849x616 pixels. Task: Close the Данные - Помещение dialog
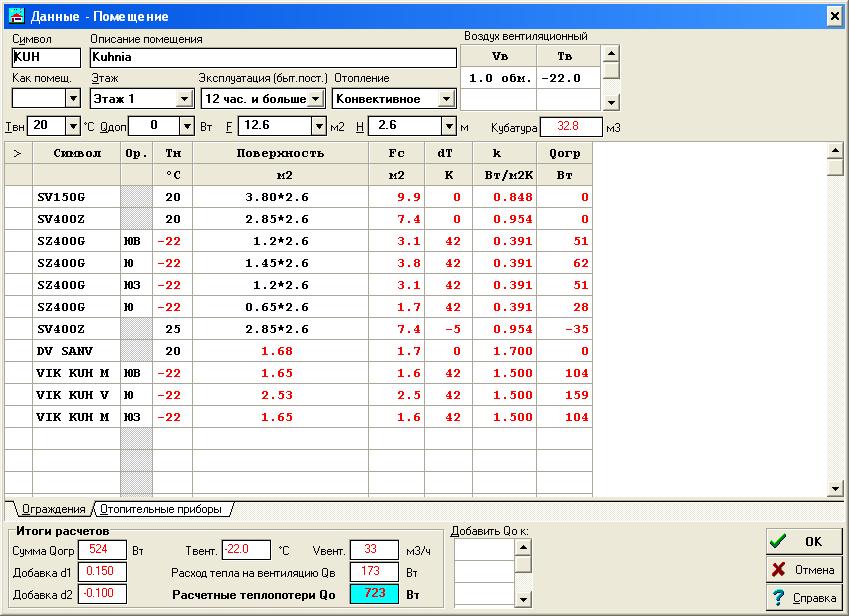coord(834,16)
